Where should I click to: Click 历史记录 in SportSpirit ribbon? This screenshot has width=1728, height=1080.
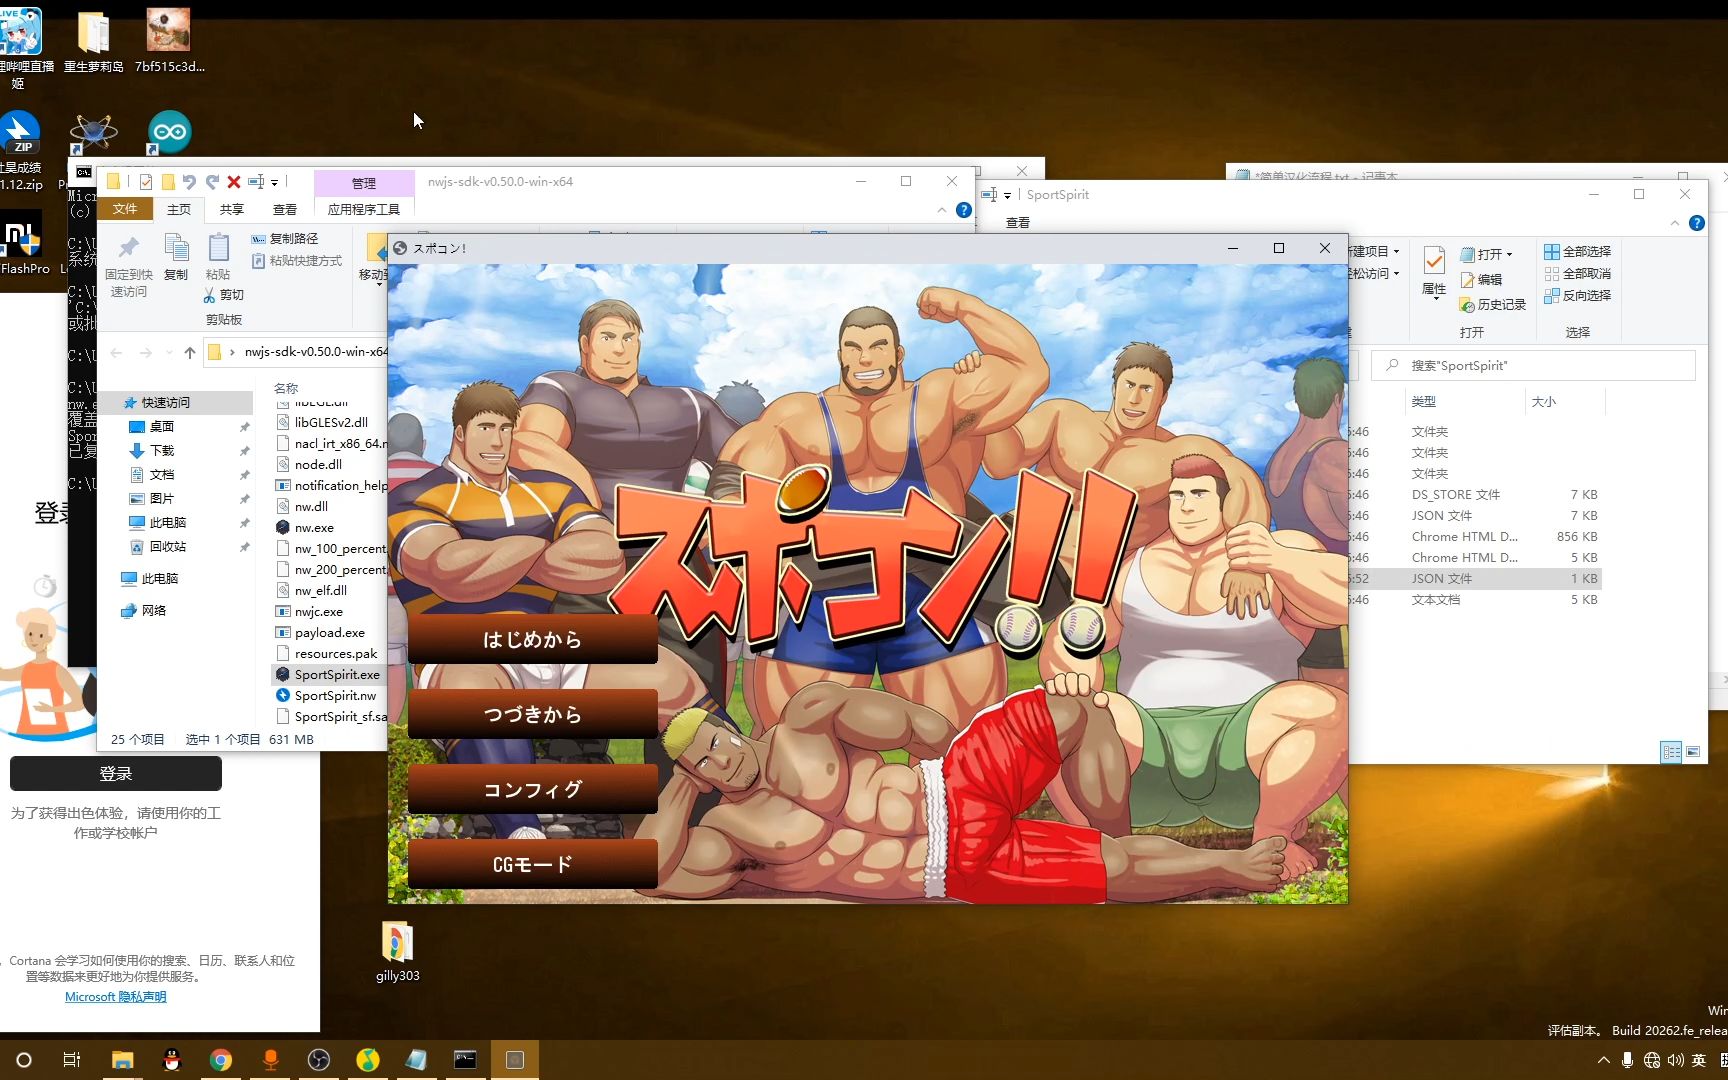pos(1493,305)
